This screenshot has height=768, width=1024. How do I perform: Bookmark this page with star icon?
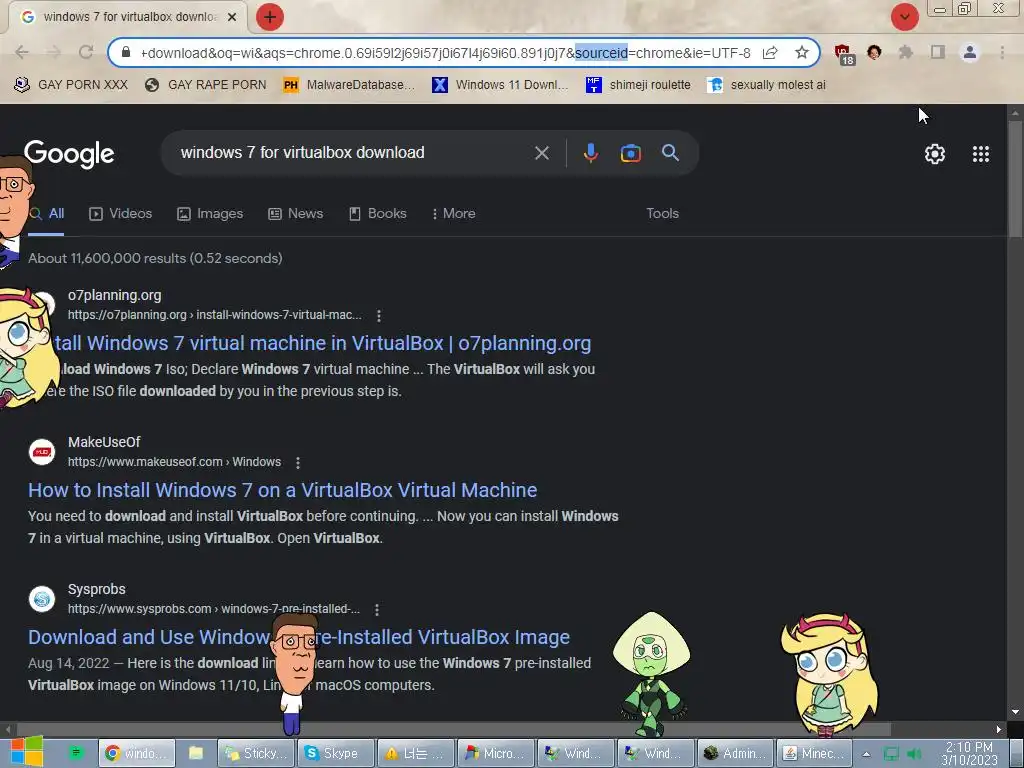(x=802, y=52)
